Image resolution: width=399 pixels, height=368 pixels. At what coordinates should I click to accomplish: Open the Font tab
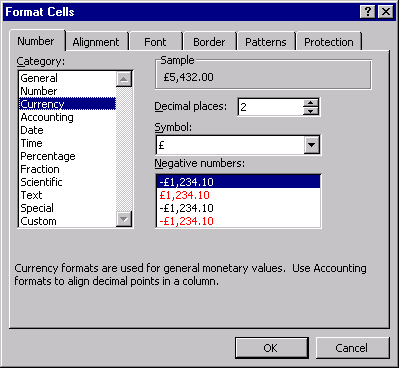pos(155,42)
